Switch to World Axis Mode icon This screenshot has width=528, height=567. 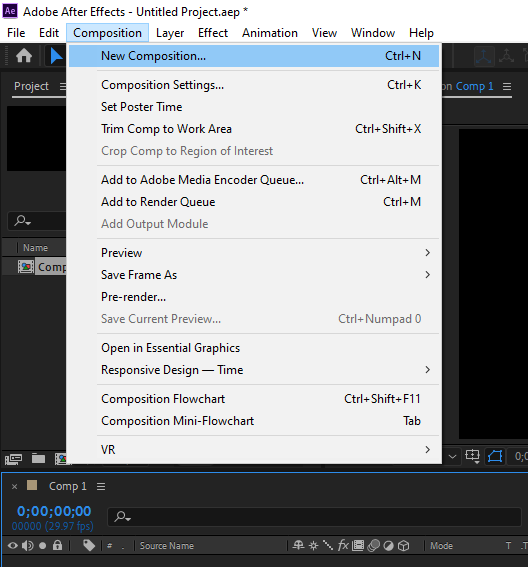click(506, 56)
